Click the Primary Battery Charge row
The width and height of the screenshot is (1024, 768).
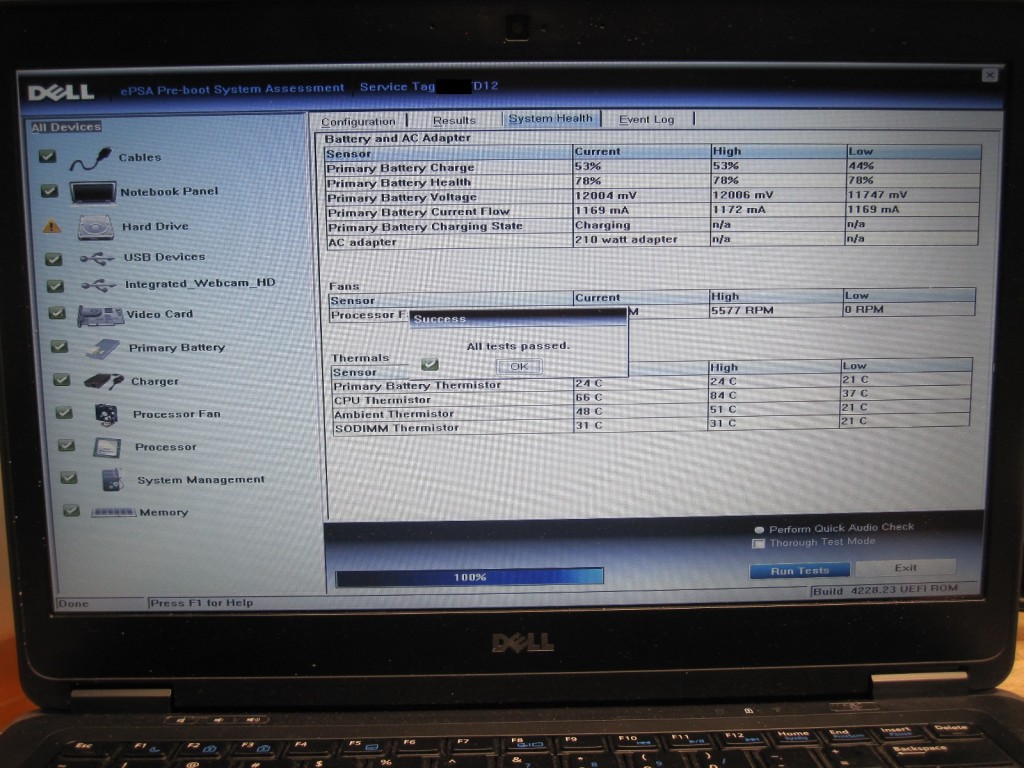pyautogui.click(x=652, y=167)
